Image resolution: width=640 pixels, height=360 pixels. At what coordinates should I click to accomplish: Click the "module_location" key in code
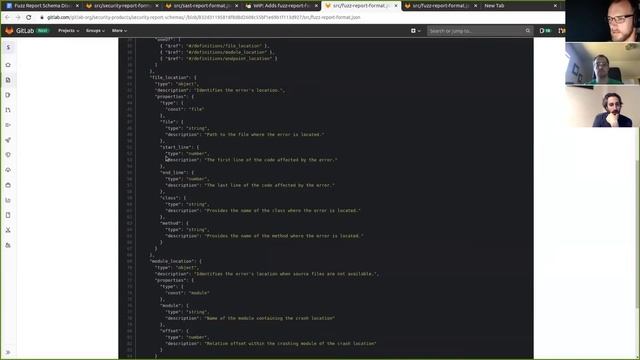[172, 261]
